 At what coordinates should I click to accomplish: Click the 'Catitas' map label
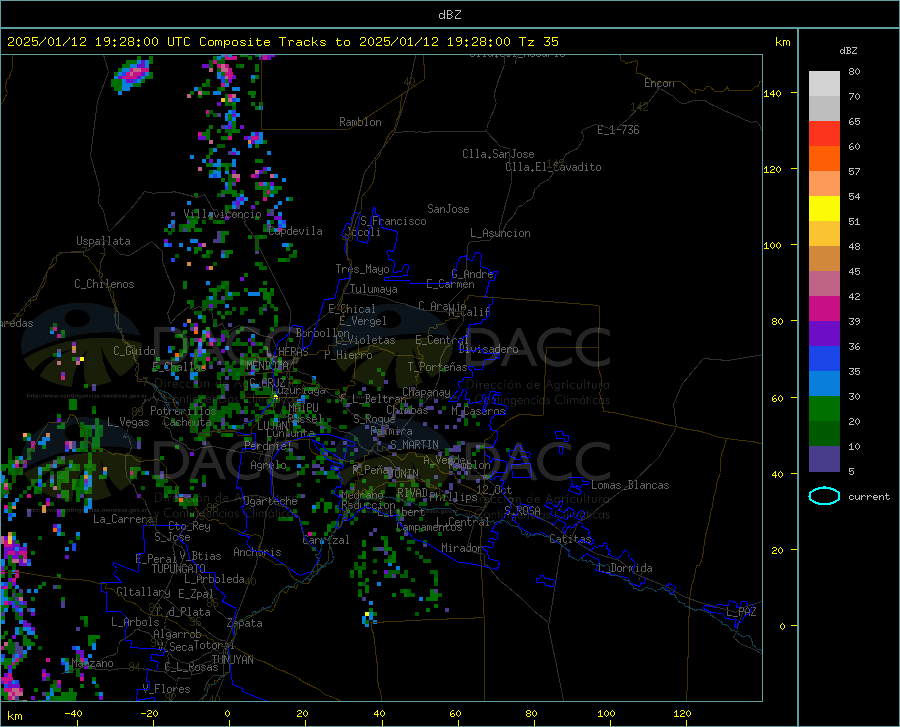pos(571,539)
